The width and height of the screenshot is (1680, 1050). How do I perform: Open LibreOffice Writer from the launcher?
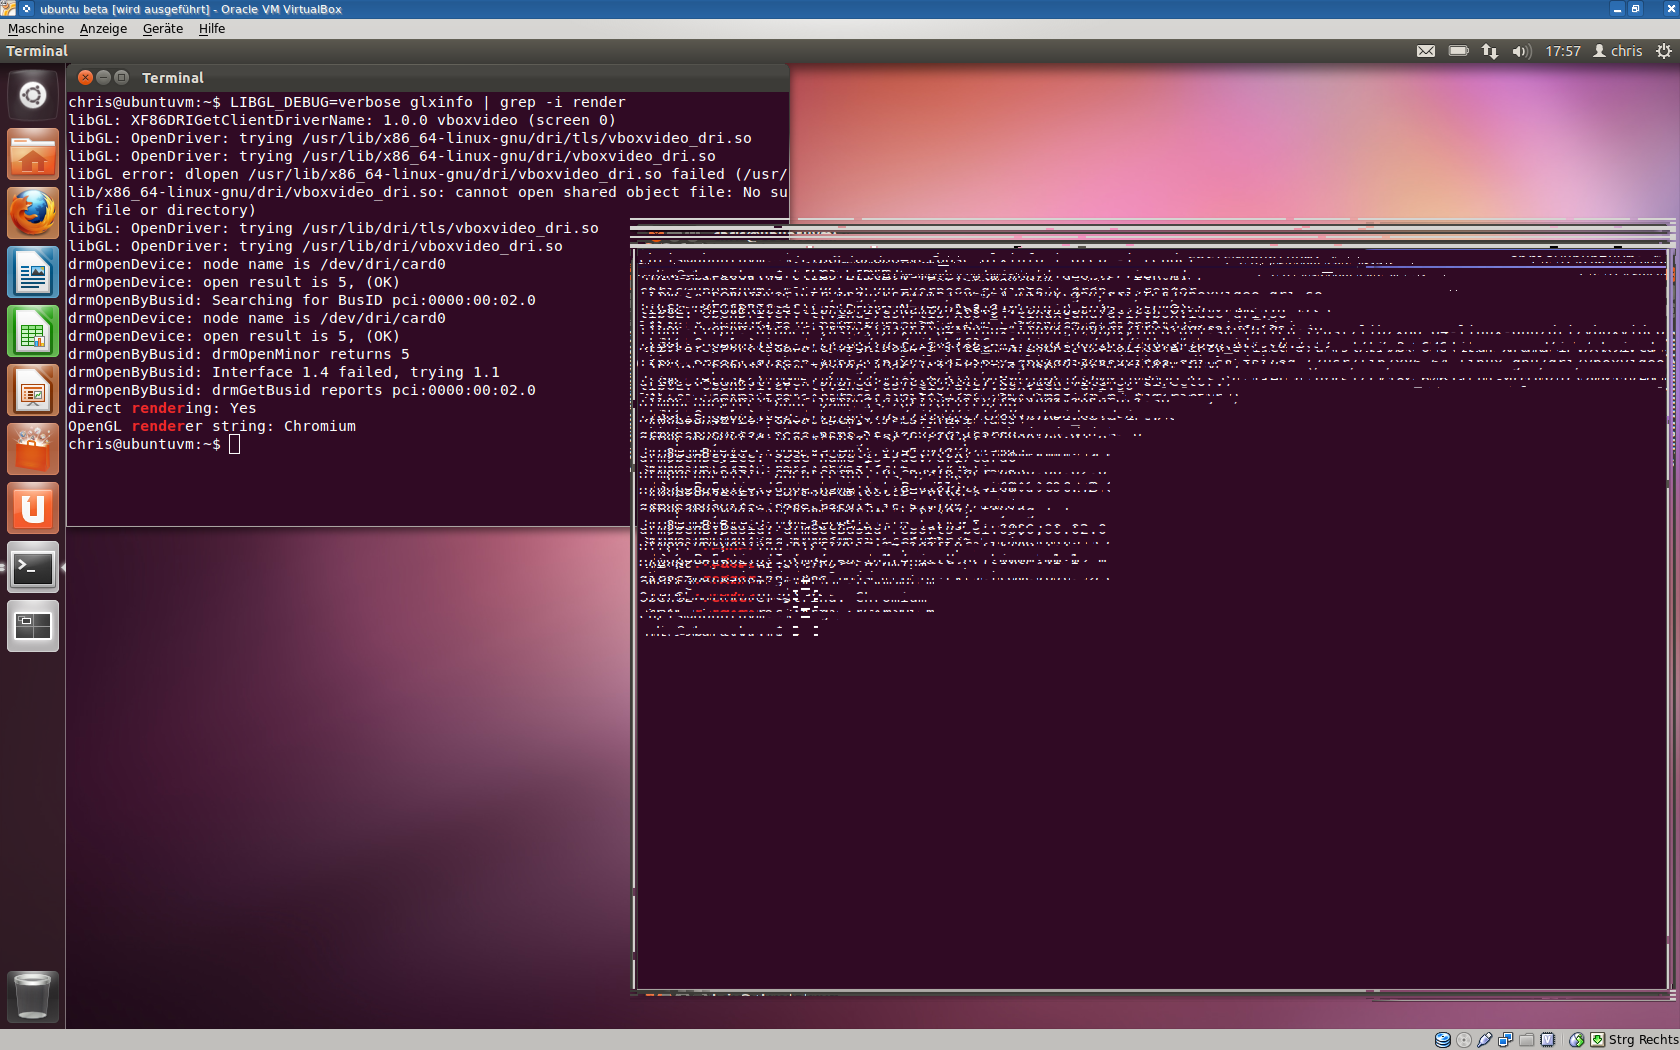coord(32,272)
